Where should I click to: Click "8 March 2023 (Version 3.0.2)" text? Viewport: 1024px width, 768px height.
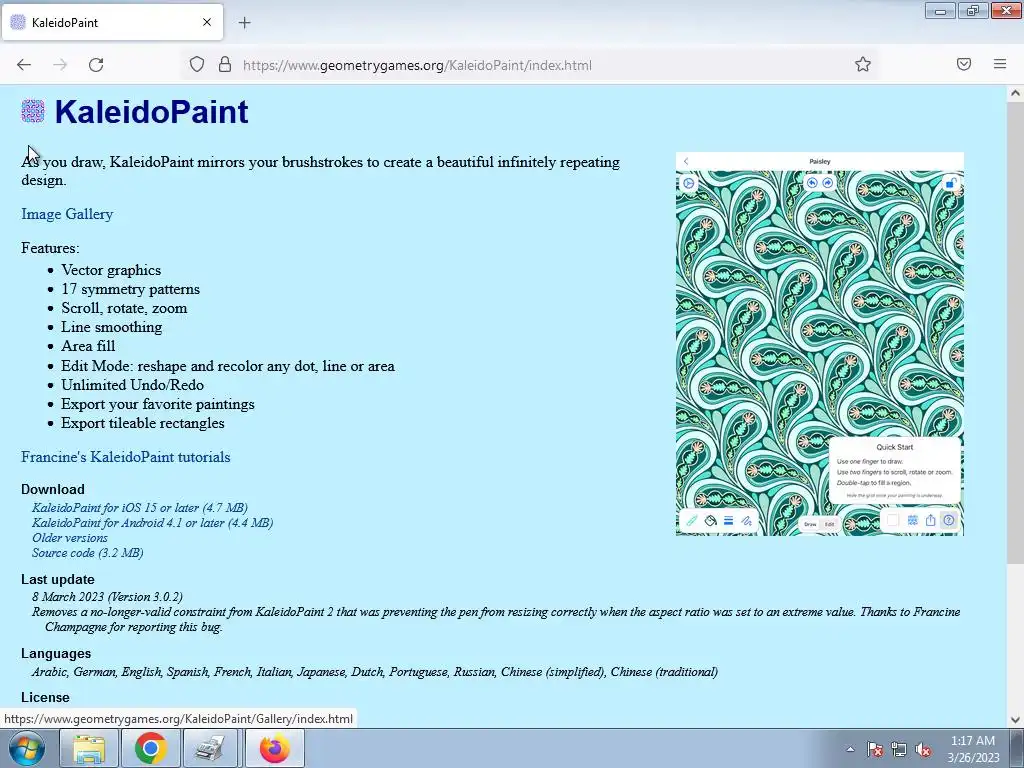pyautogui.click(x=107, y=597)
